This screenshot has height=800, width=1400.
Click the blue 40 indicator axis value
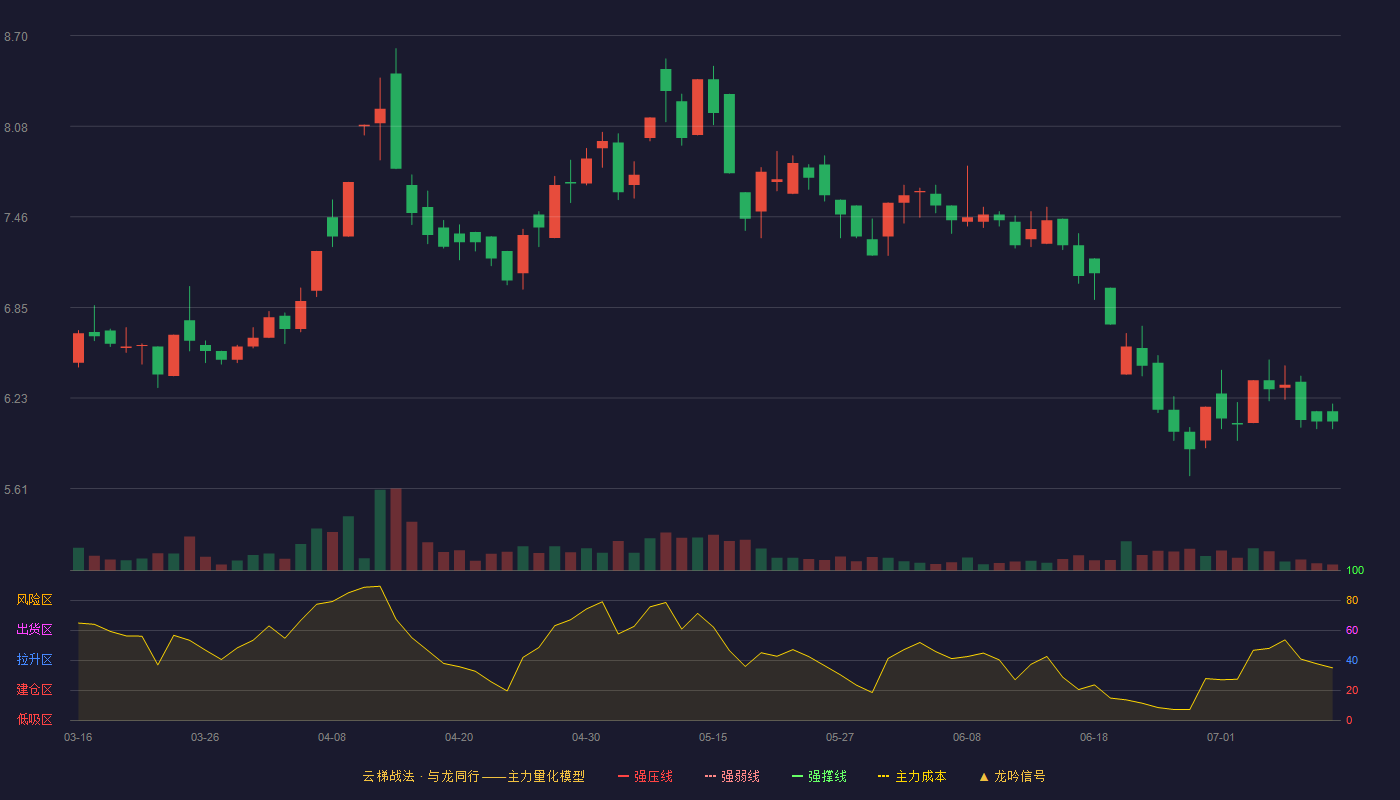coord(1352,660)
